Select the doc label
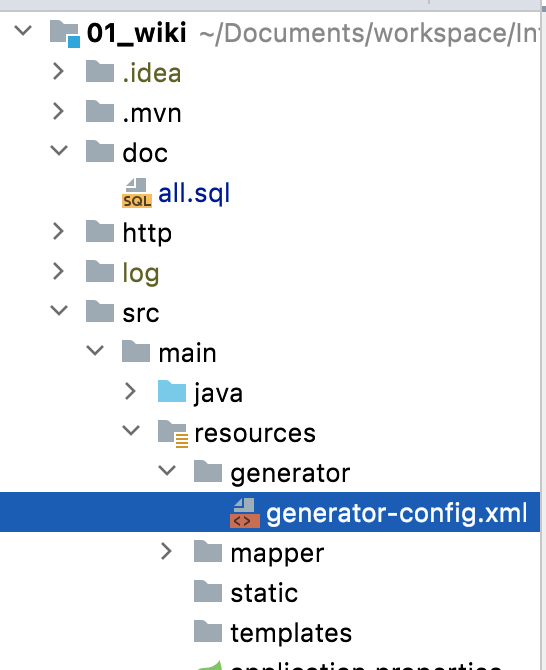546x670 pixels. click(145, 153)
